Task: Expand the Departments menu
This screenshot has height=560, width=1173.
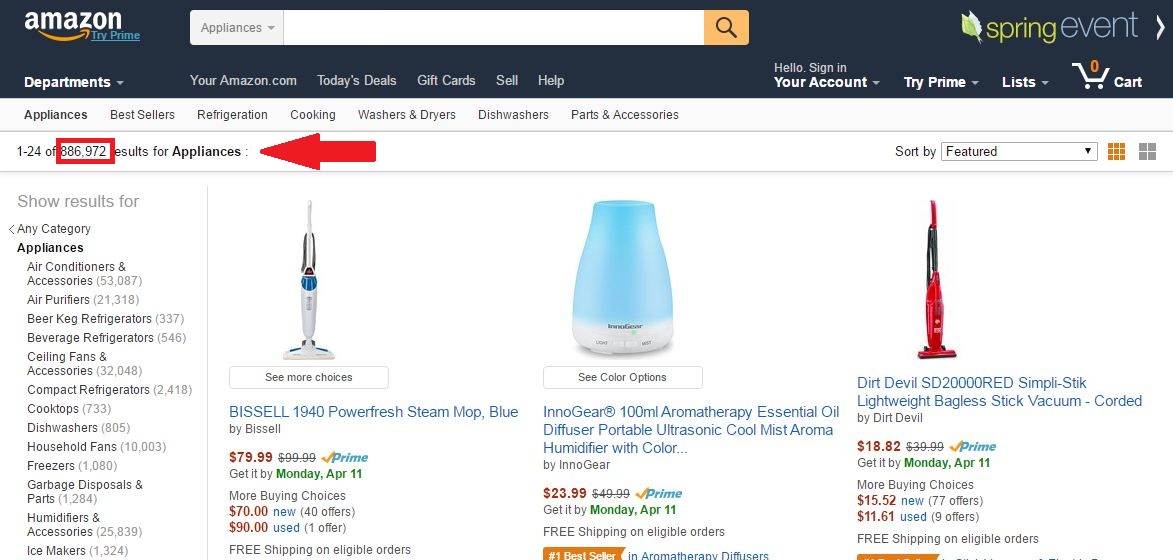Action: pyautogui.click(x=73, y=82)
